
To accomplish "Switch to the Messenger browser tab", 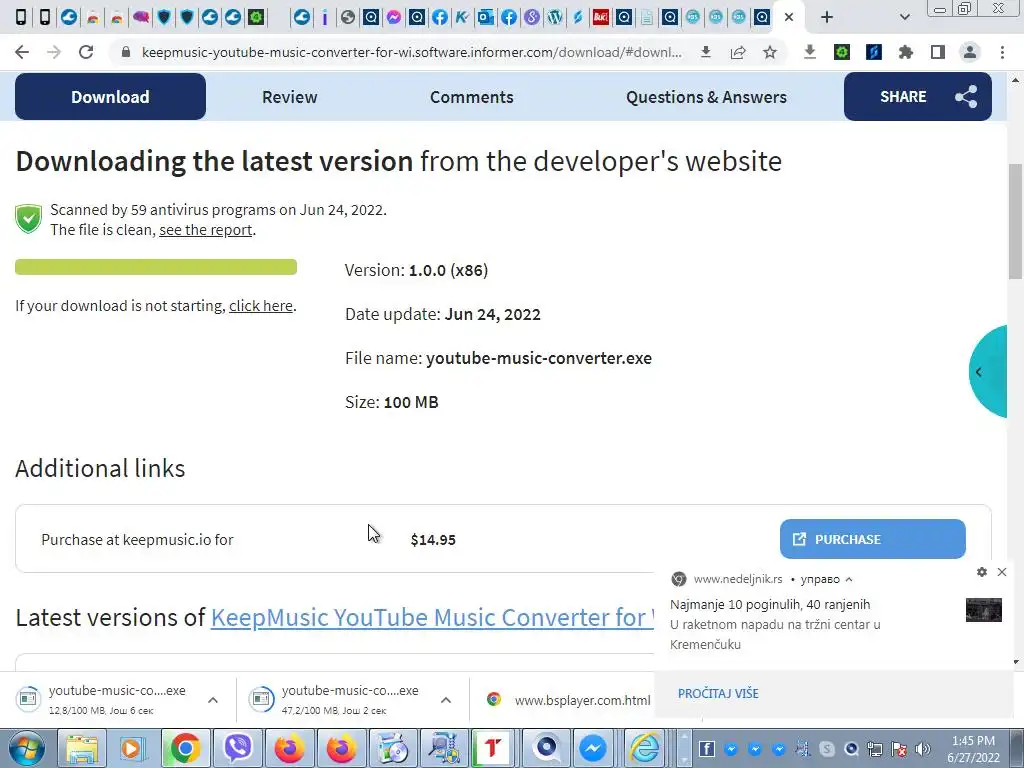I will pos(393,18).
